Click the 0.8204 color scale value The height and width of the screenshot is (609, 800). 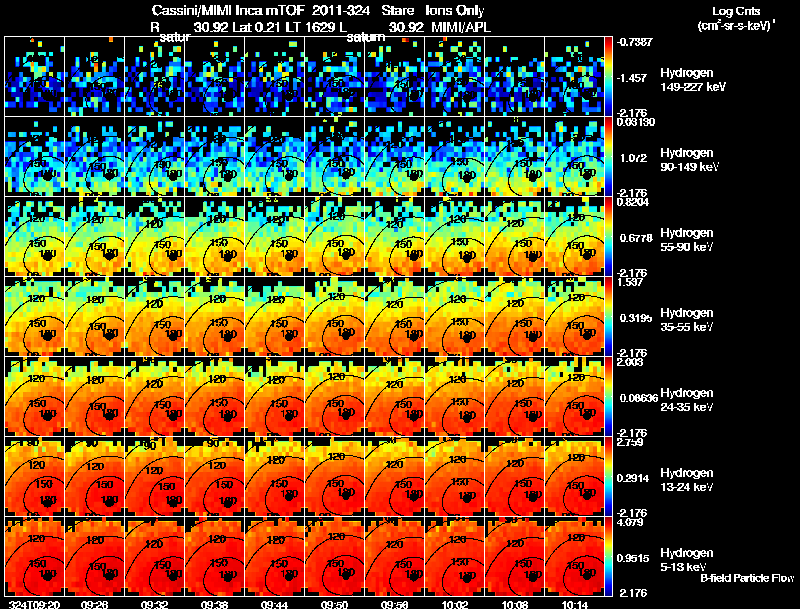[633, 202]
